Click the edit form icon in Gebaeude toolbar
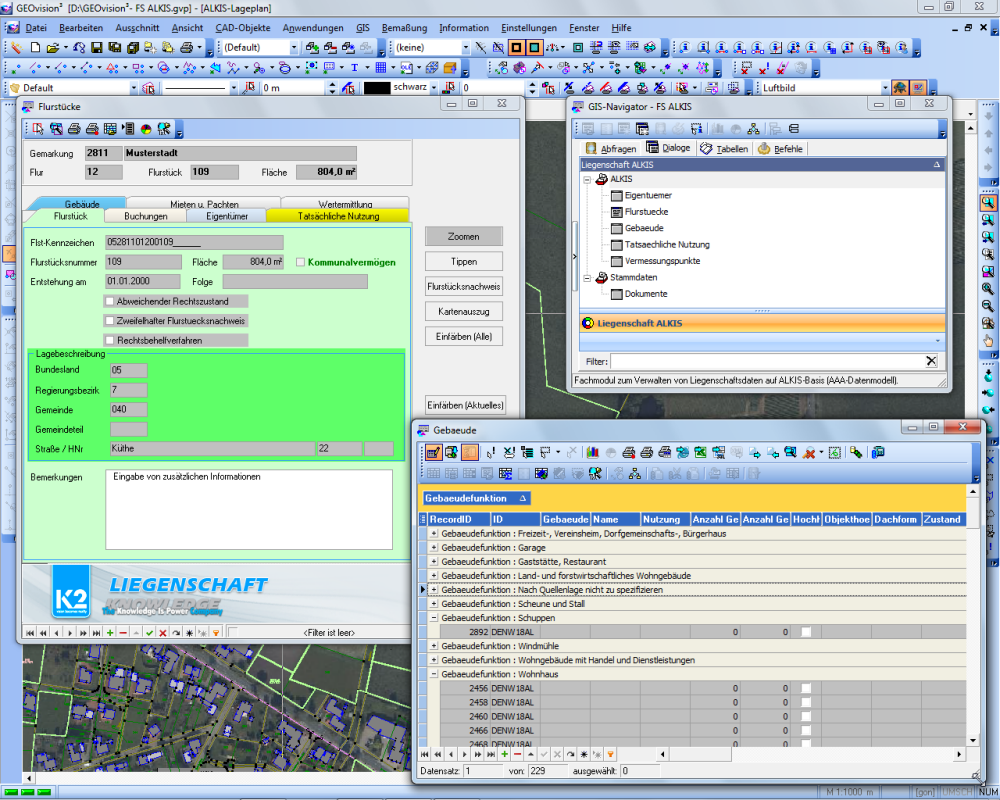 [x=433, y=452]
